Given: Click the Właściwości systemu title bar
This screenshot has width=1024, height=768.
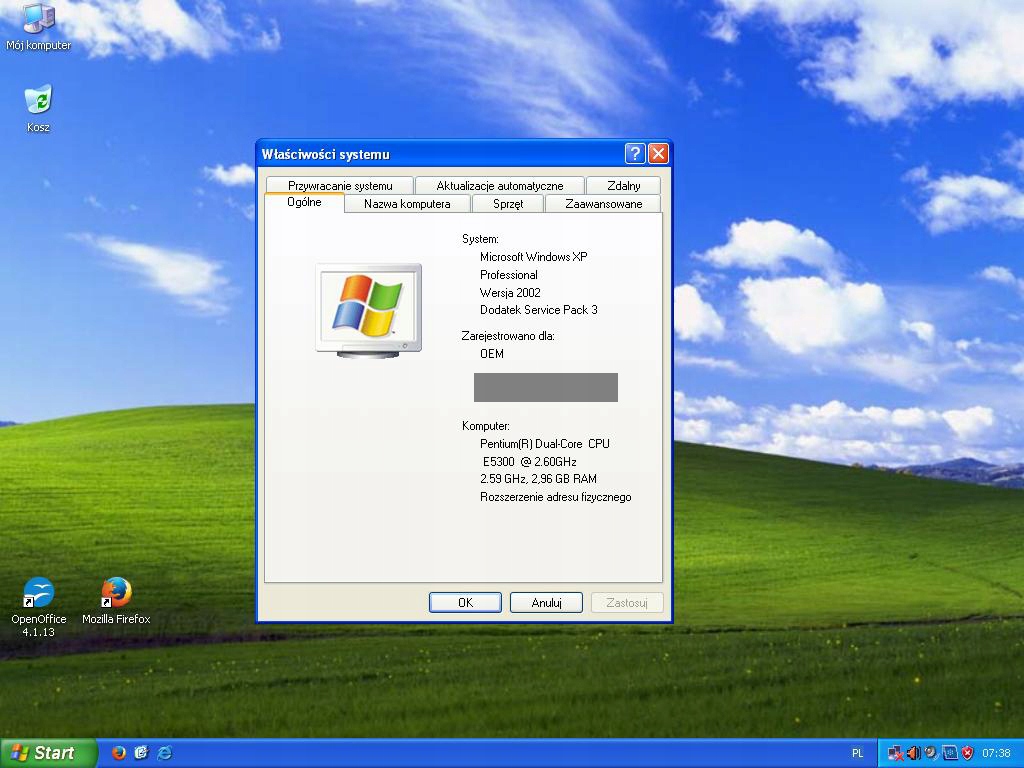Looking at the screenshot, I should pyautogui.click(x=441, y=154).
